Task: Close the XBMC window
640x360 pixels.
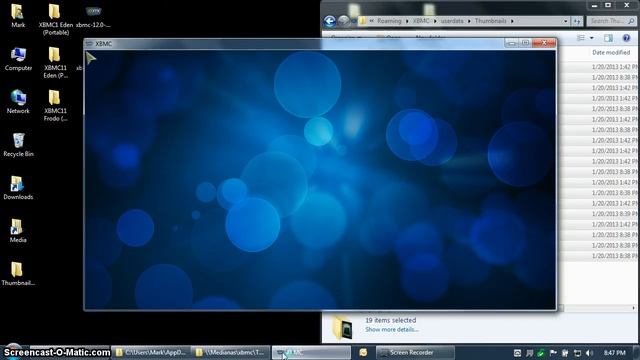Action: pyautogui.click(x=544, y=43)
